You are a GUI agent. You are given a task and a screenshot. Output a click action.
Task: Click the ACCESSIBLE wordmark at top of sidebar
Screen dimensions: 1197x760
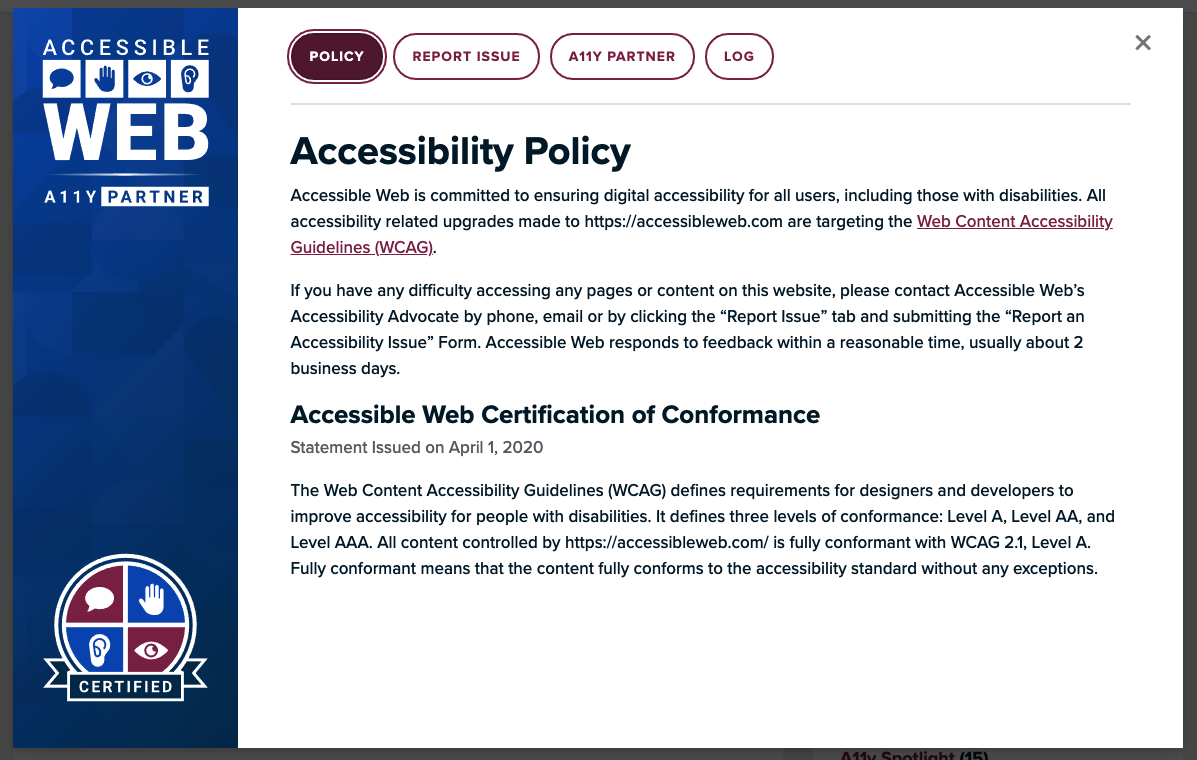[x=126, y=47]
